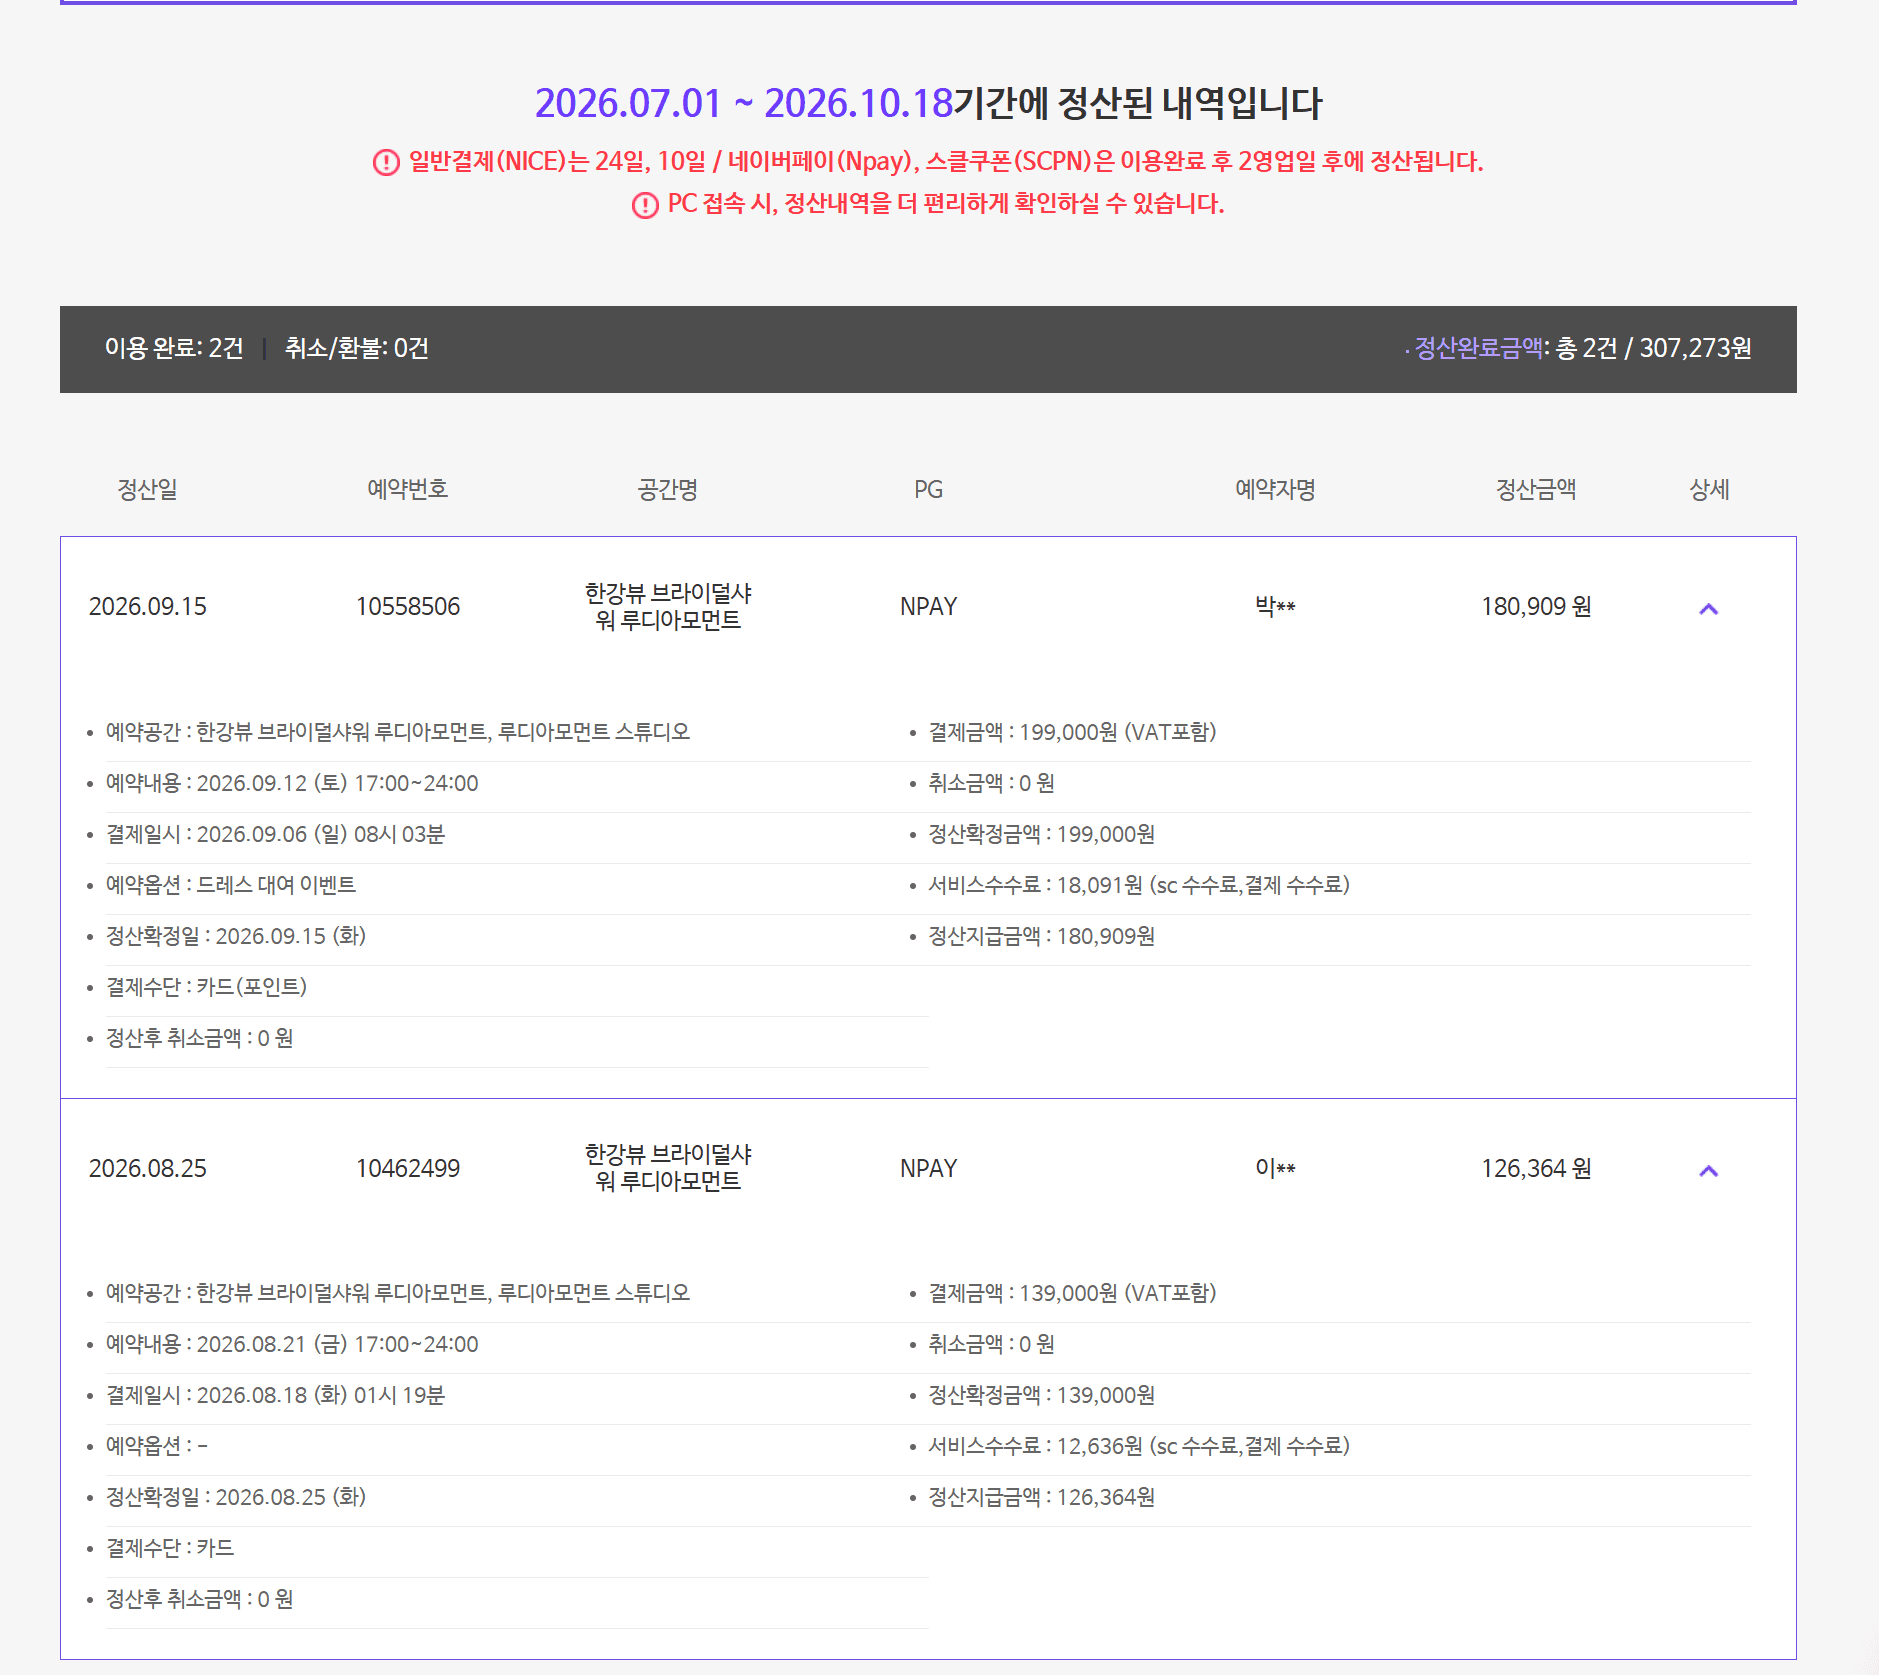
Task: Click 정산지급금액 : 126,364원 line
Action: tap(1041, 1497)
